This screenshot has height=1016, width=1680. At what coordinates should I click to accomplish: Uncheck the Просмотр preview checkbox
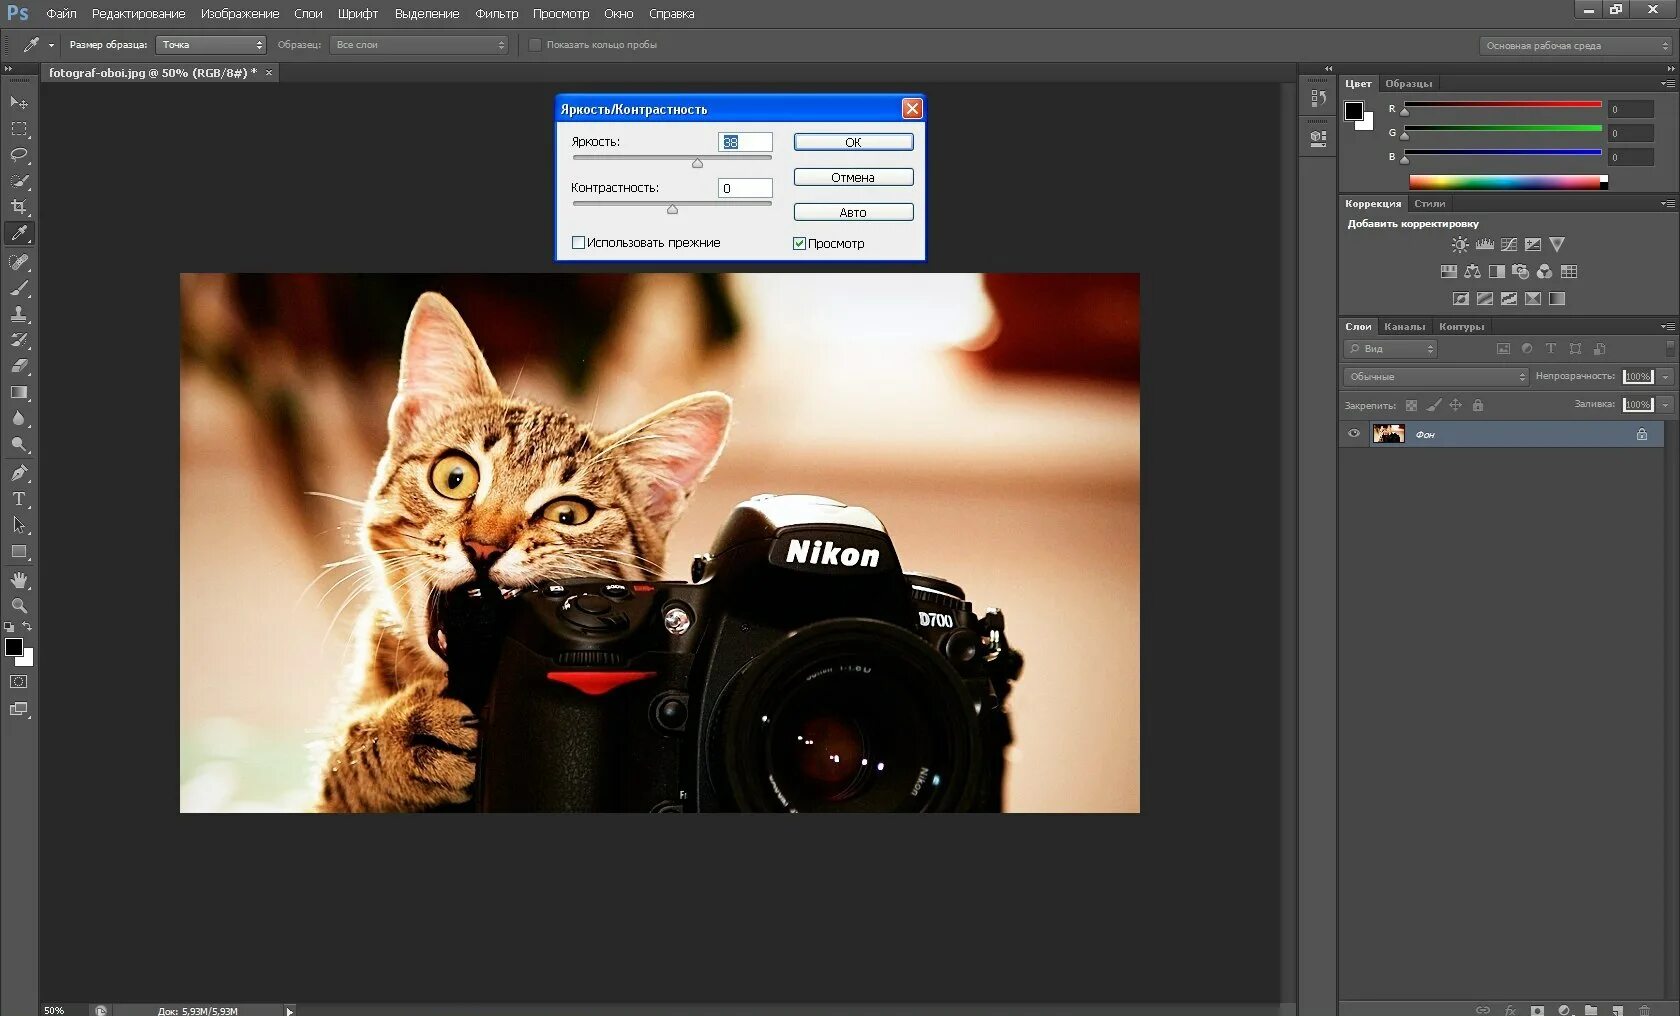point(799,243)
